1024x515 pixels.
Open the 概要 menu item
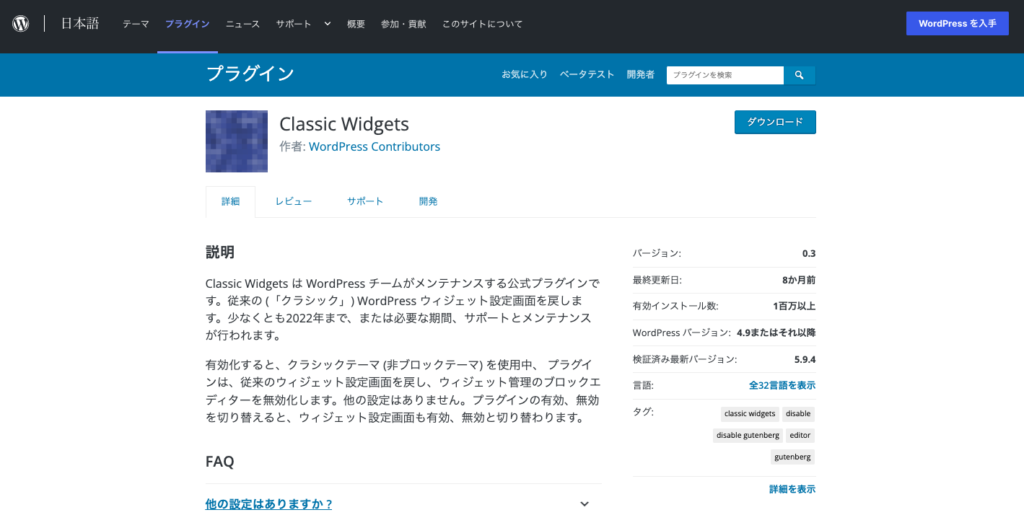click(356, 24)
